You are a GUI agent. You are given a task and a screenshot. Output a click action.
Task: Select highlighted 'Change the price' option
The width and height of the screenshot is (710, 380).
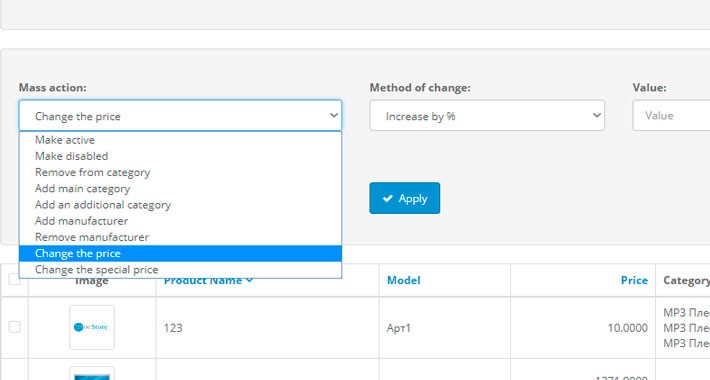(x=180, y=254)
